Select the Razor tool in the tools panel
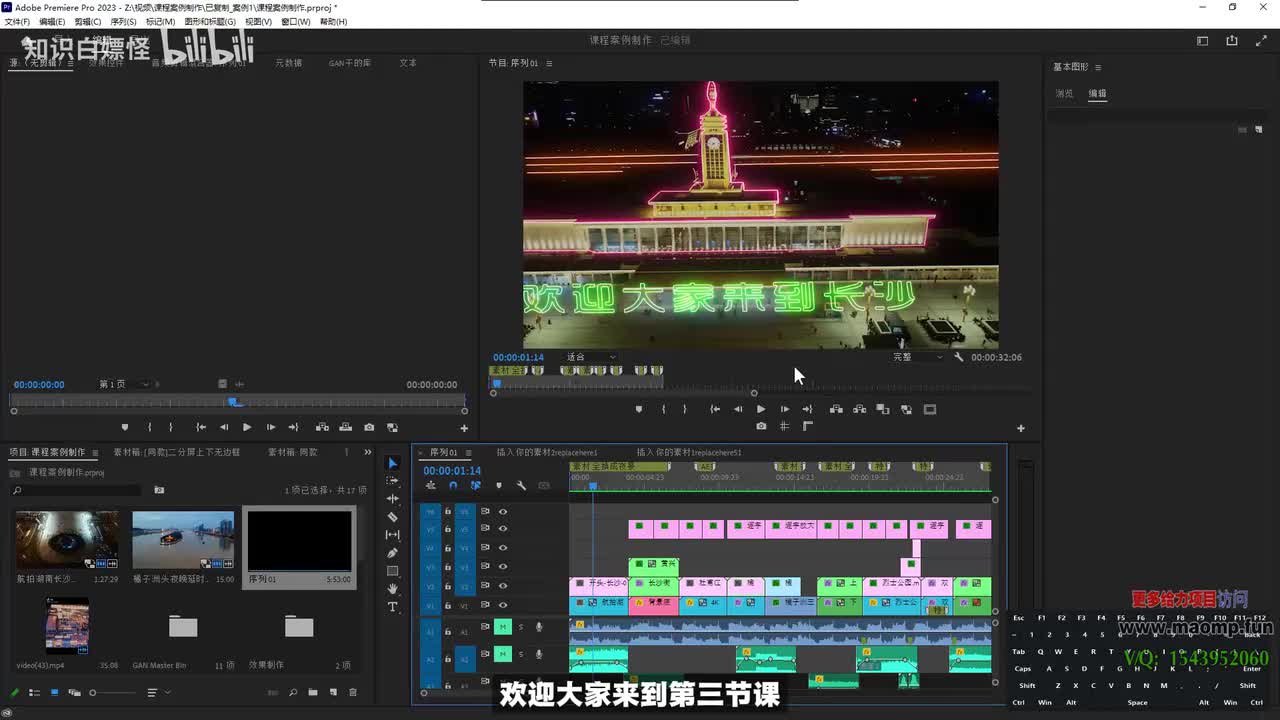 click(392, 517)
